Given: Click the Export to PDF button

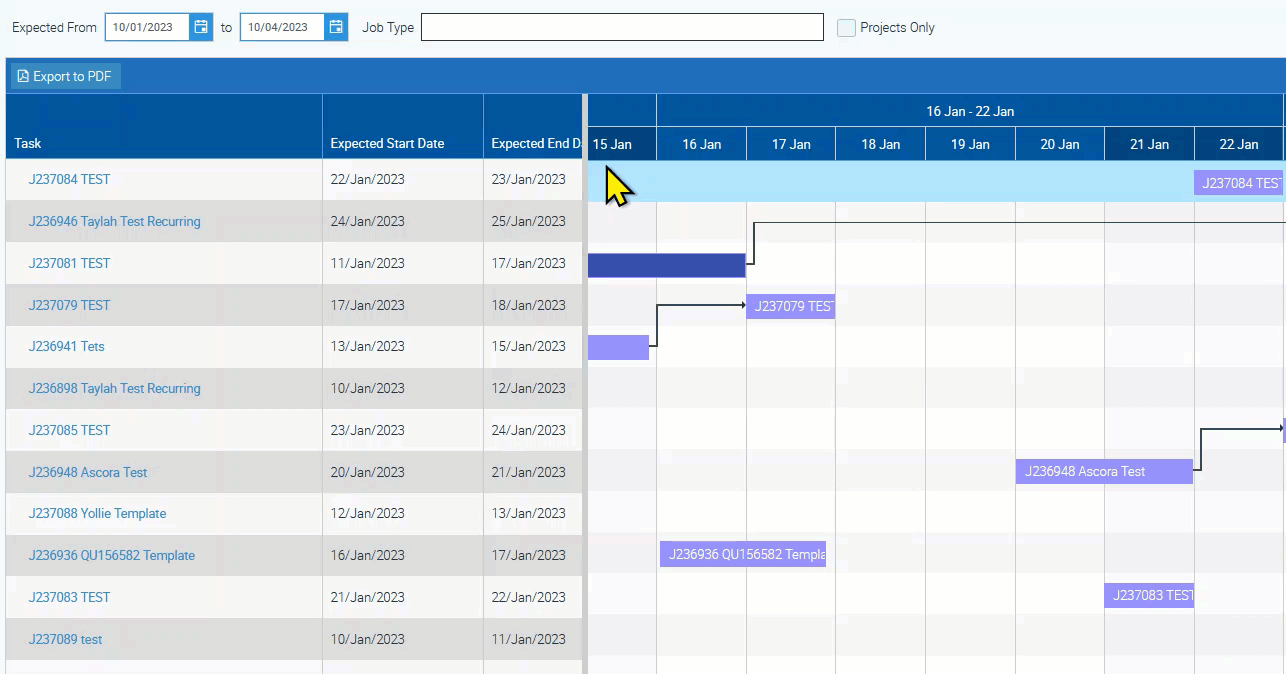Looking at the screenshot, I should coord(65,76).
